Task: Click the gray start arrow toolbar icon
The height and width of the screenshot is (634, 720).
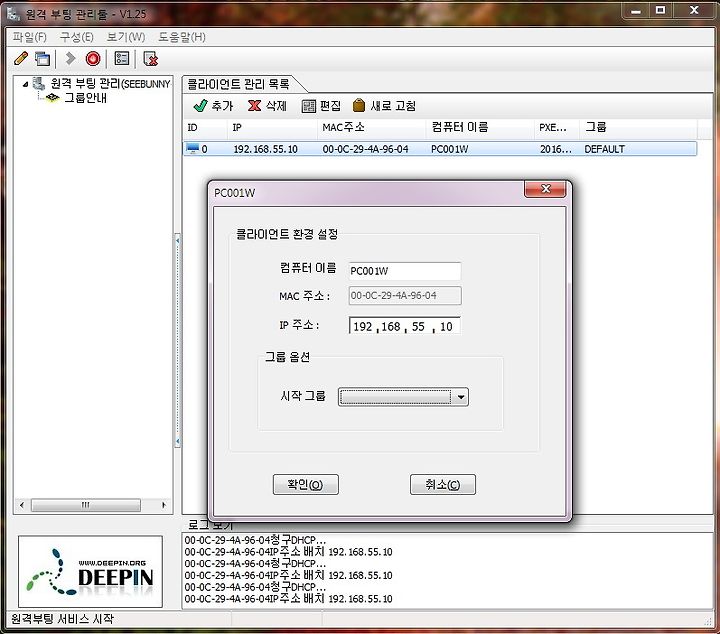Action: (70, 58)
